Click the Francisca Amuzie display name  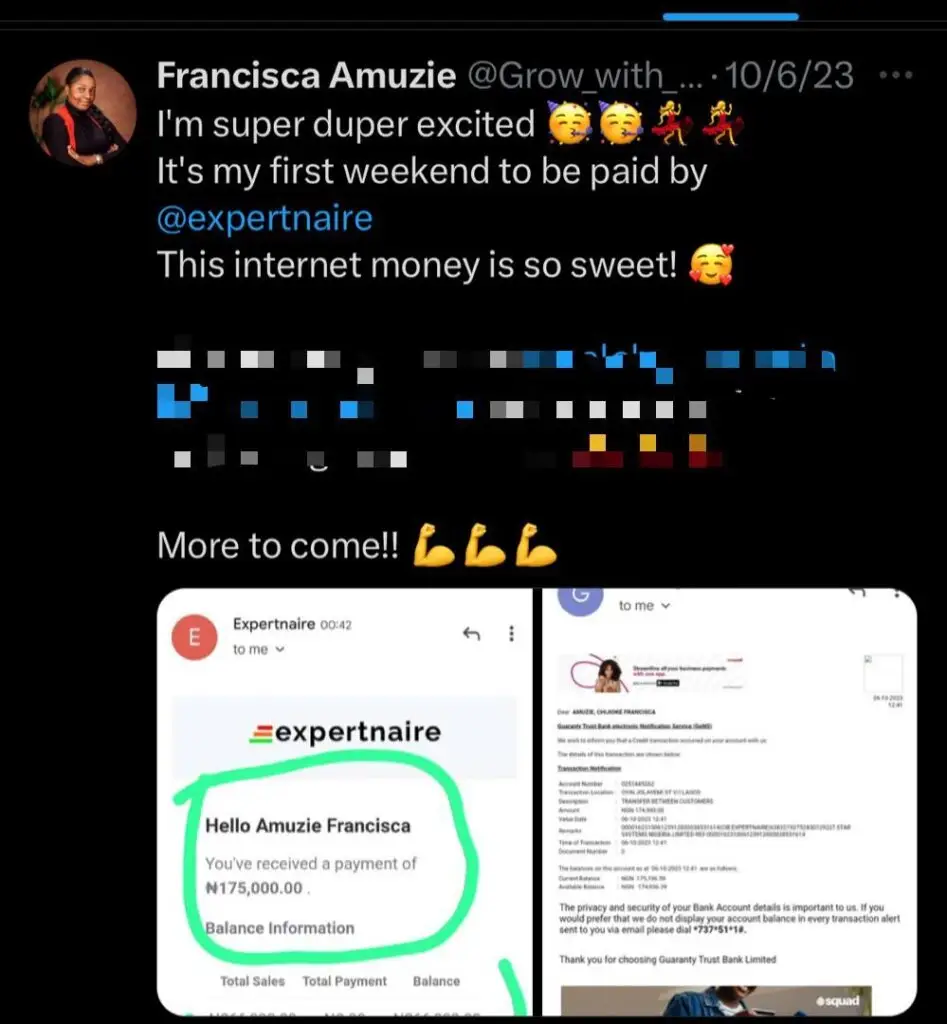[306, 75]
